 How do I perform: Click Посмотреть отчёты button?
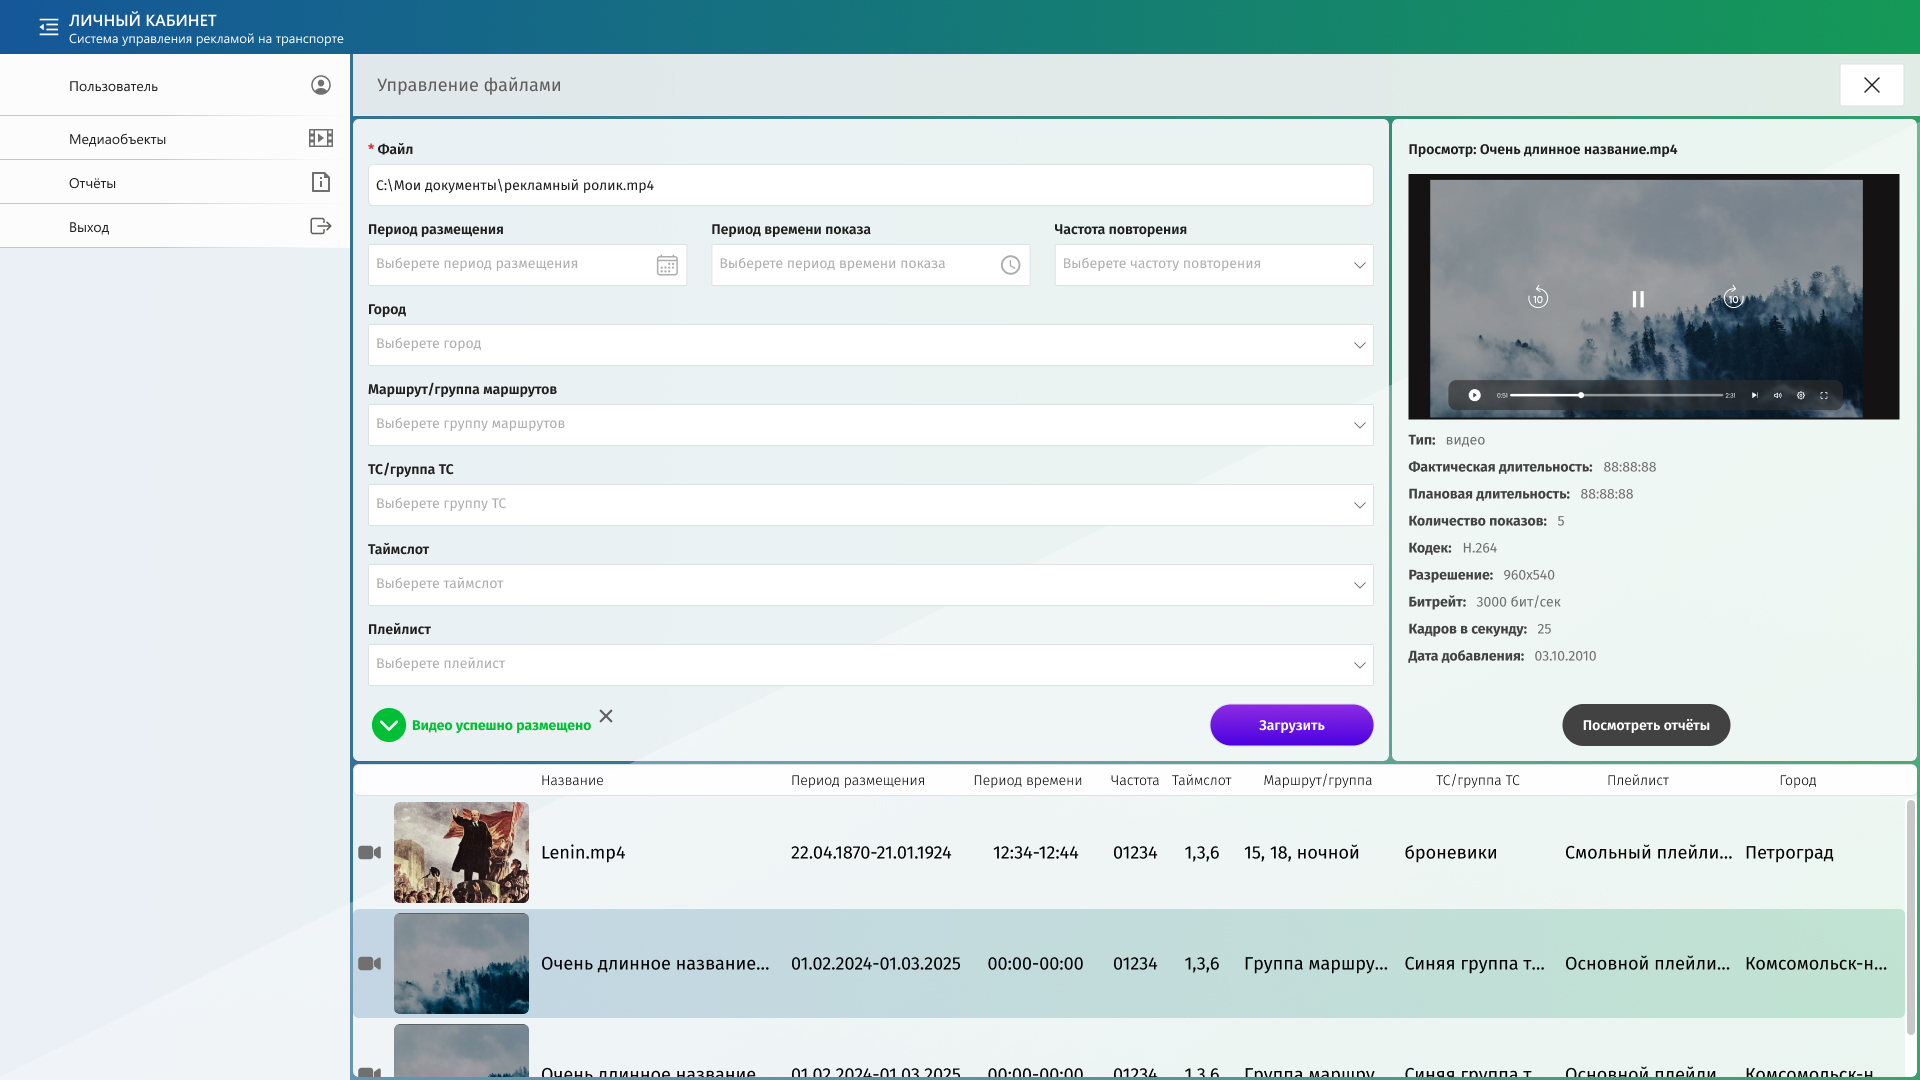click(1646, 725)
